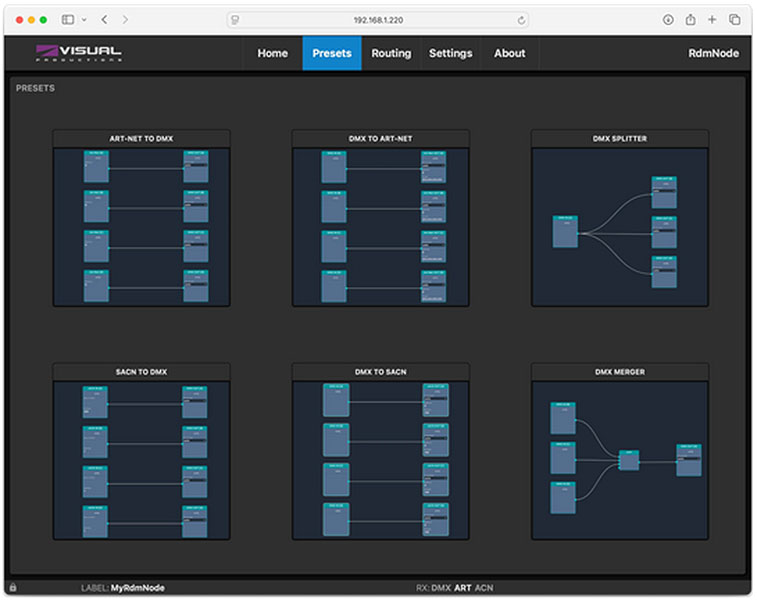Click the lock icon in status bar
Image resolution: width=757 pixels, height=600 pixels.
pyautogui.click(x=12, y=588)
